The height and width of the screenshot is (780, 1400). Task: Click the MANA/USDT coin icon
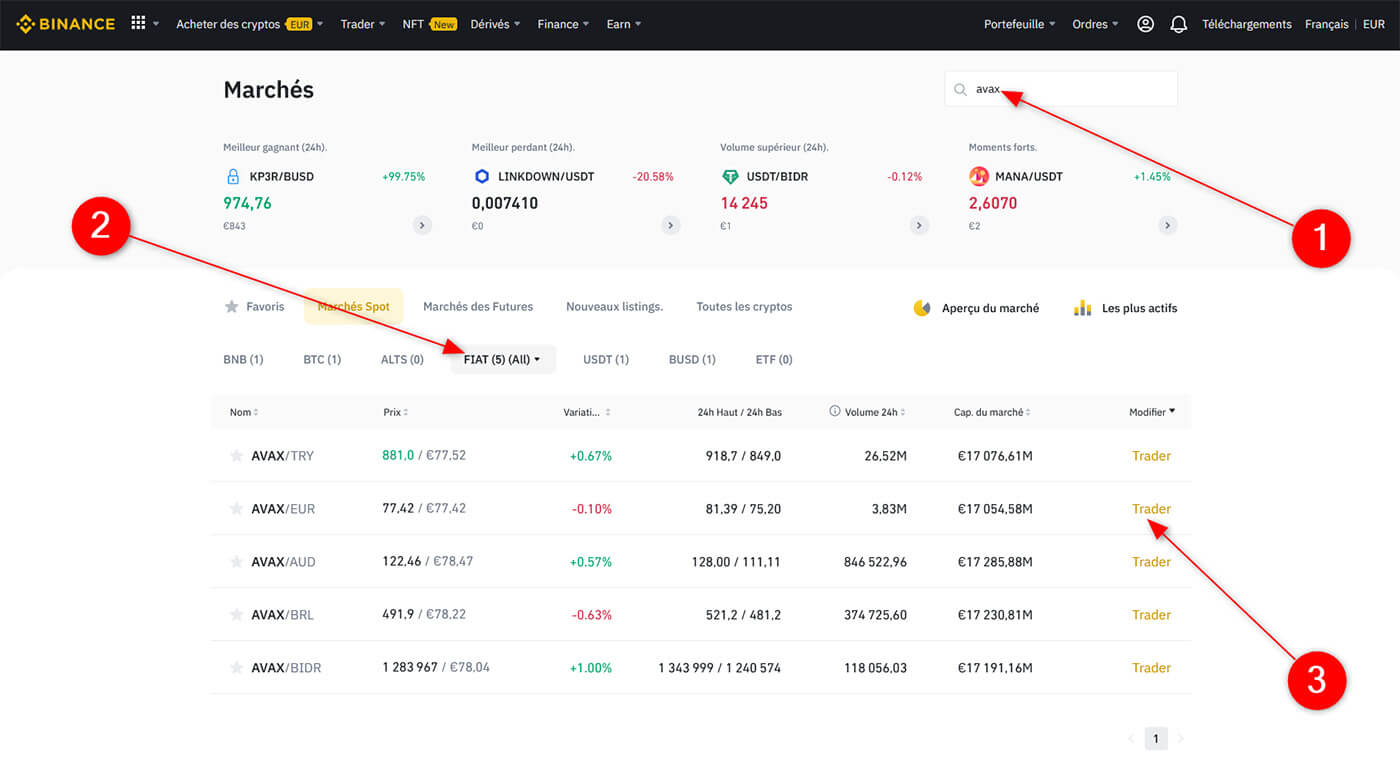click(979, 176)
